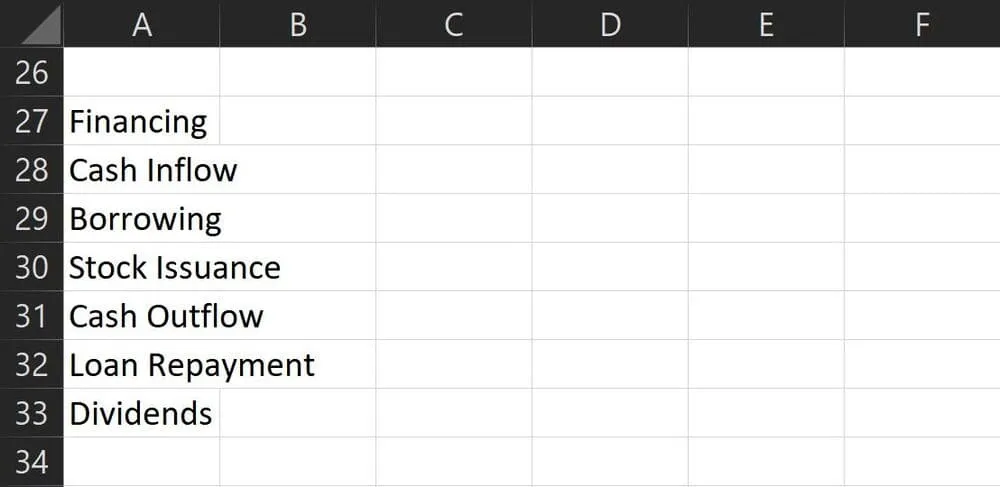The width and height of the screenshot is (1000, 487).
Task: Click the Borrowing cell
Action: (x=145, y=218)
